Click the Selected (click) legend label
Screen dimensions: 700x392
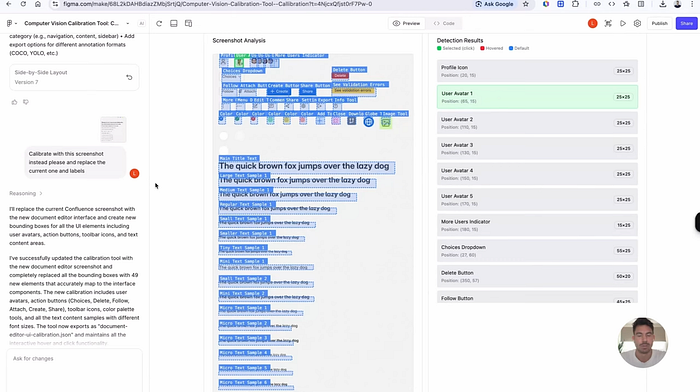click(x=458, y=48)
